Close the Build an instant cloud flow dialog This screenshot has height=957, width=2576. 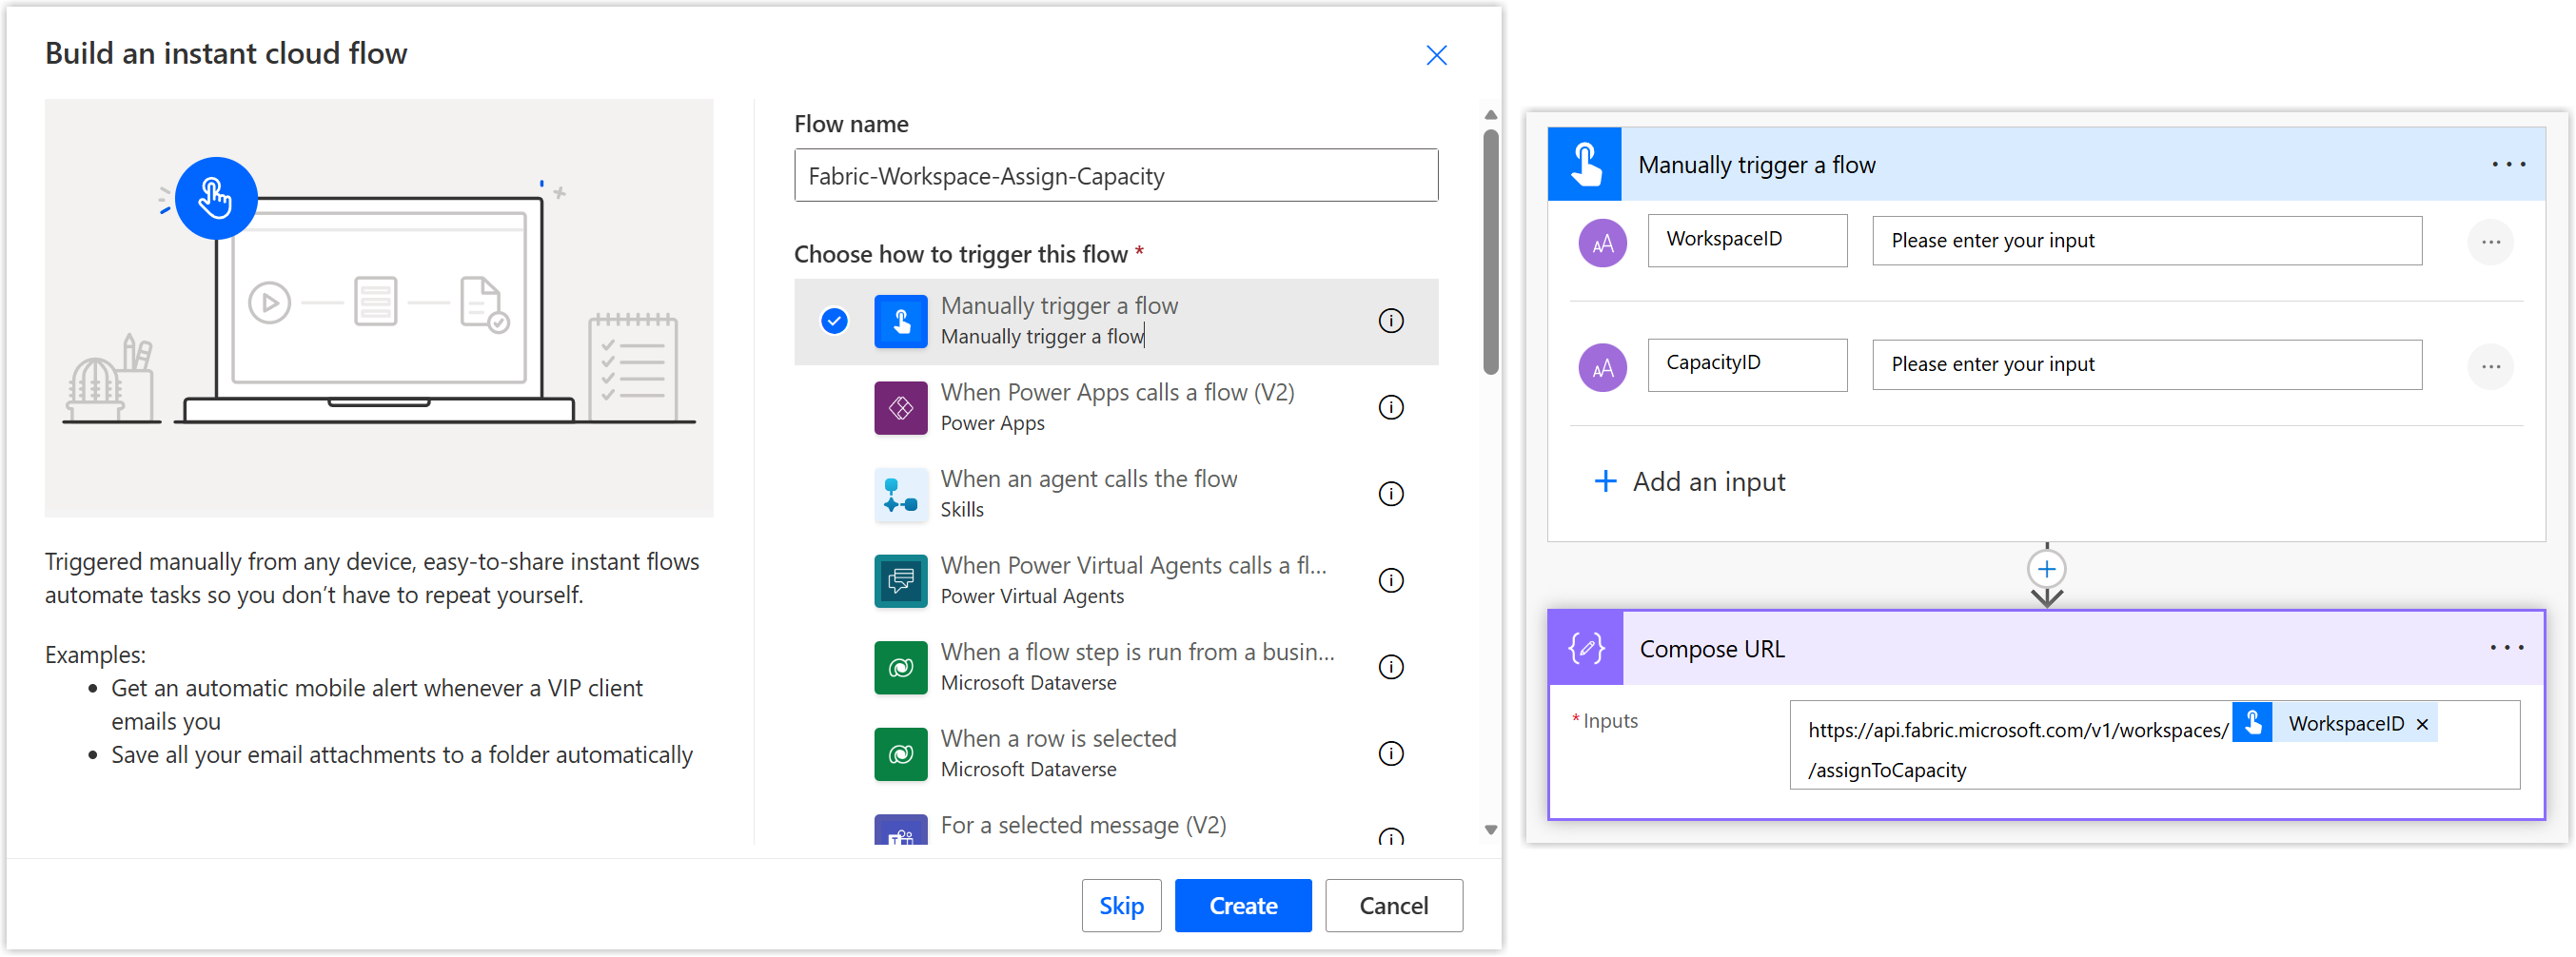[1436, 55]
